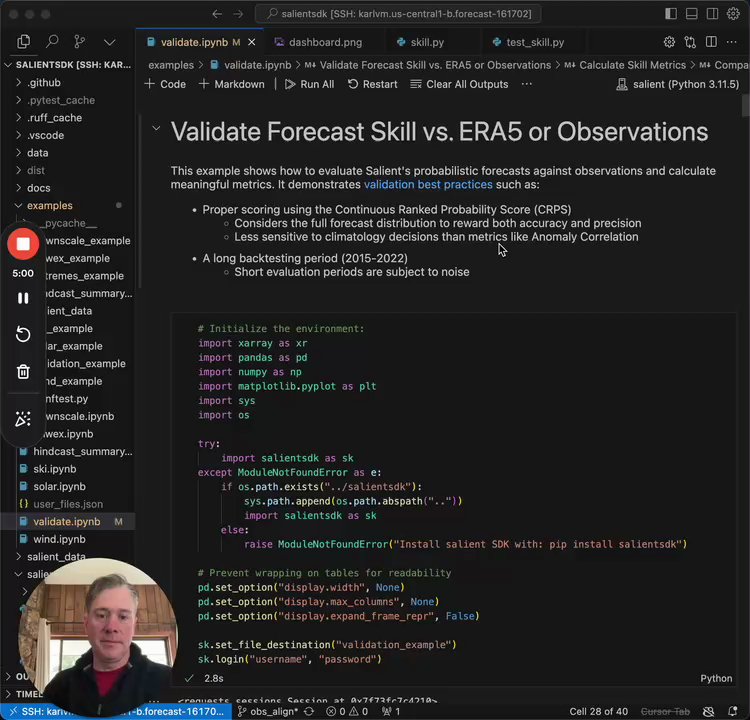Toggle the bottom panel layout icon
This screenshot has width=750, height=720.
pos(692,14)
